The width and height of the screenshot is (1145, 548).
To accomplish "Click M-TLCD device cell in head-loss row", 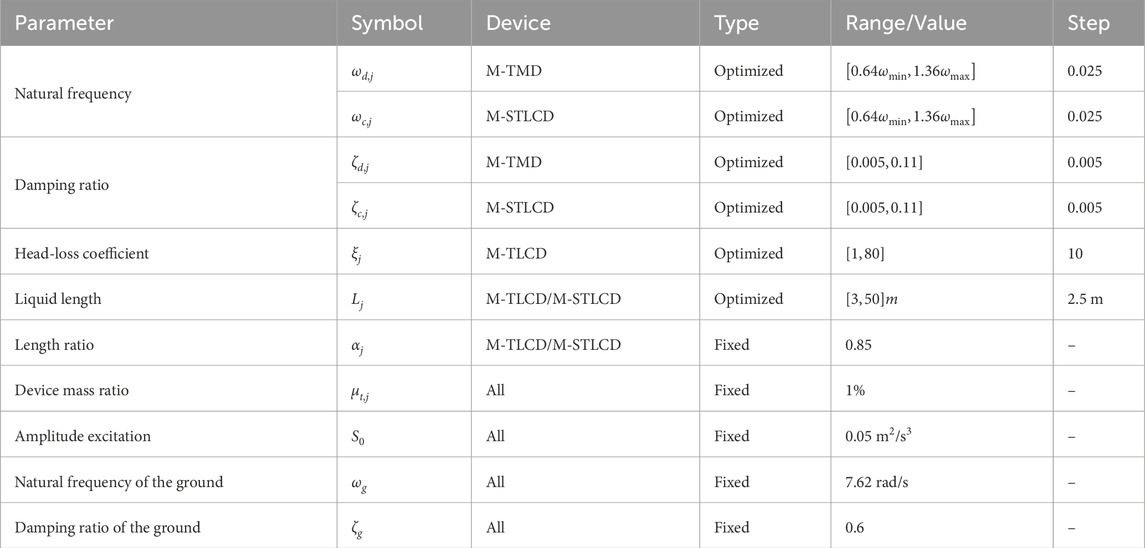I will coord(518,254).
